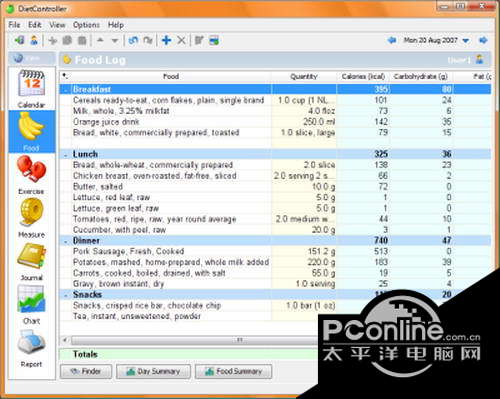Click the 151.2 g quantity cell
500x399 pixels.
tap(304, 251)
